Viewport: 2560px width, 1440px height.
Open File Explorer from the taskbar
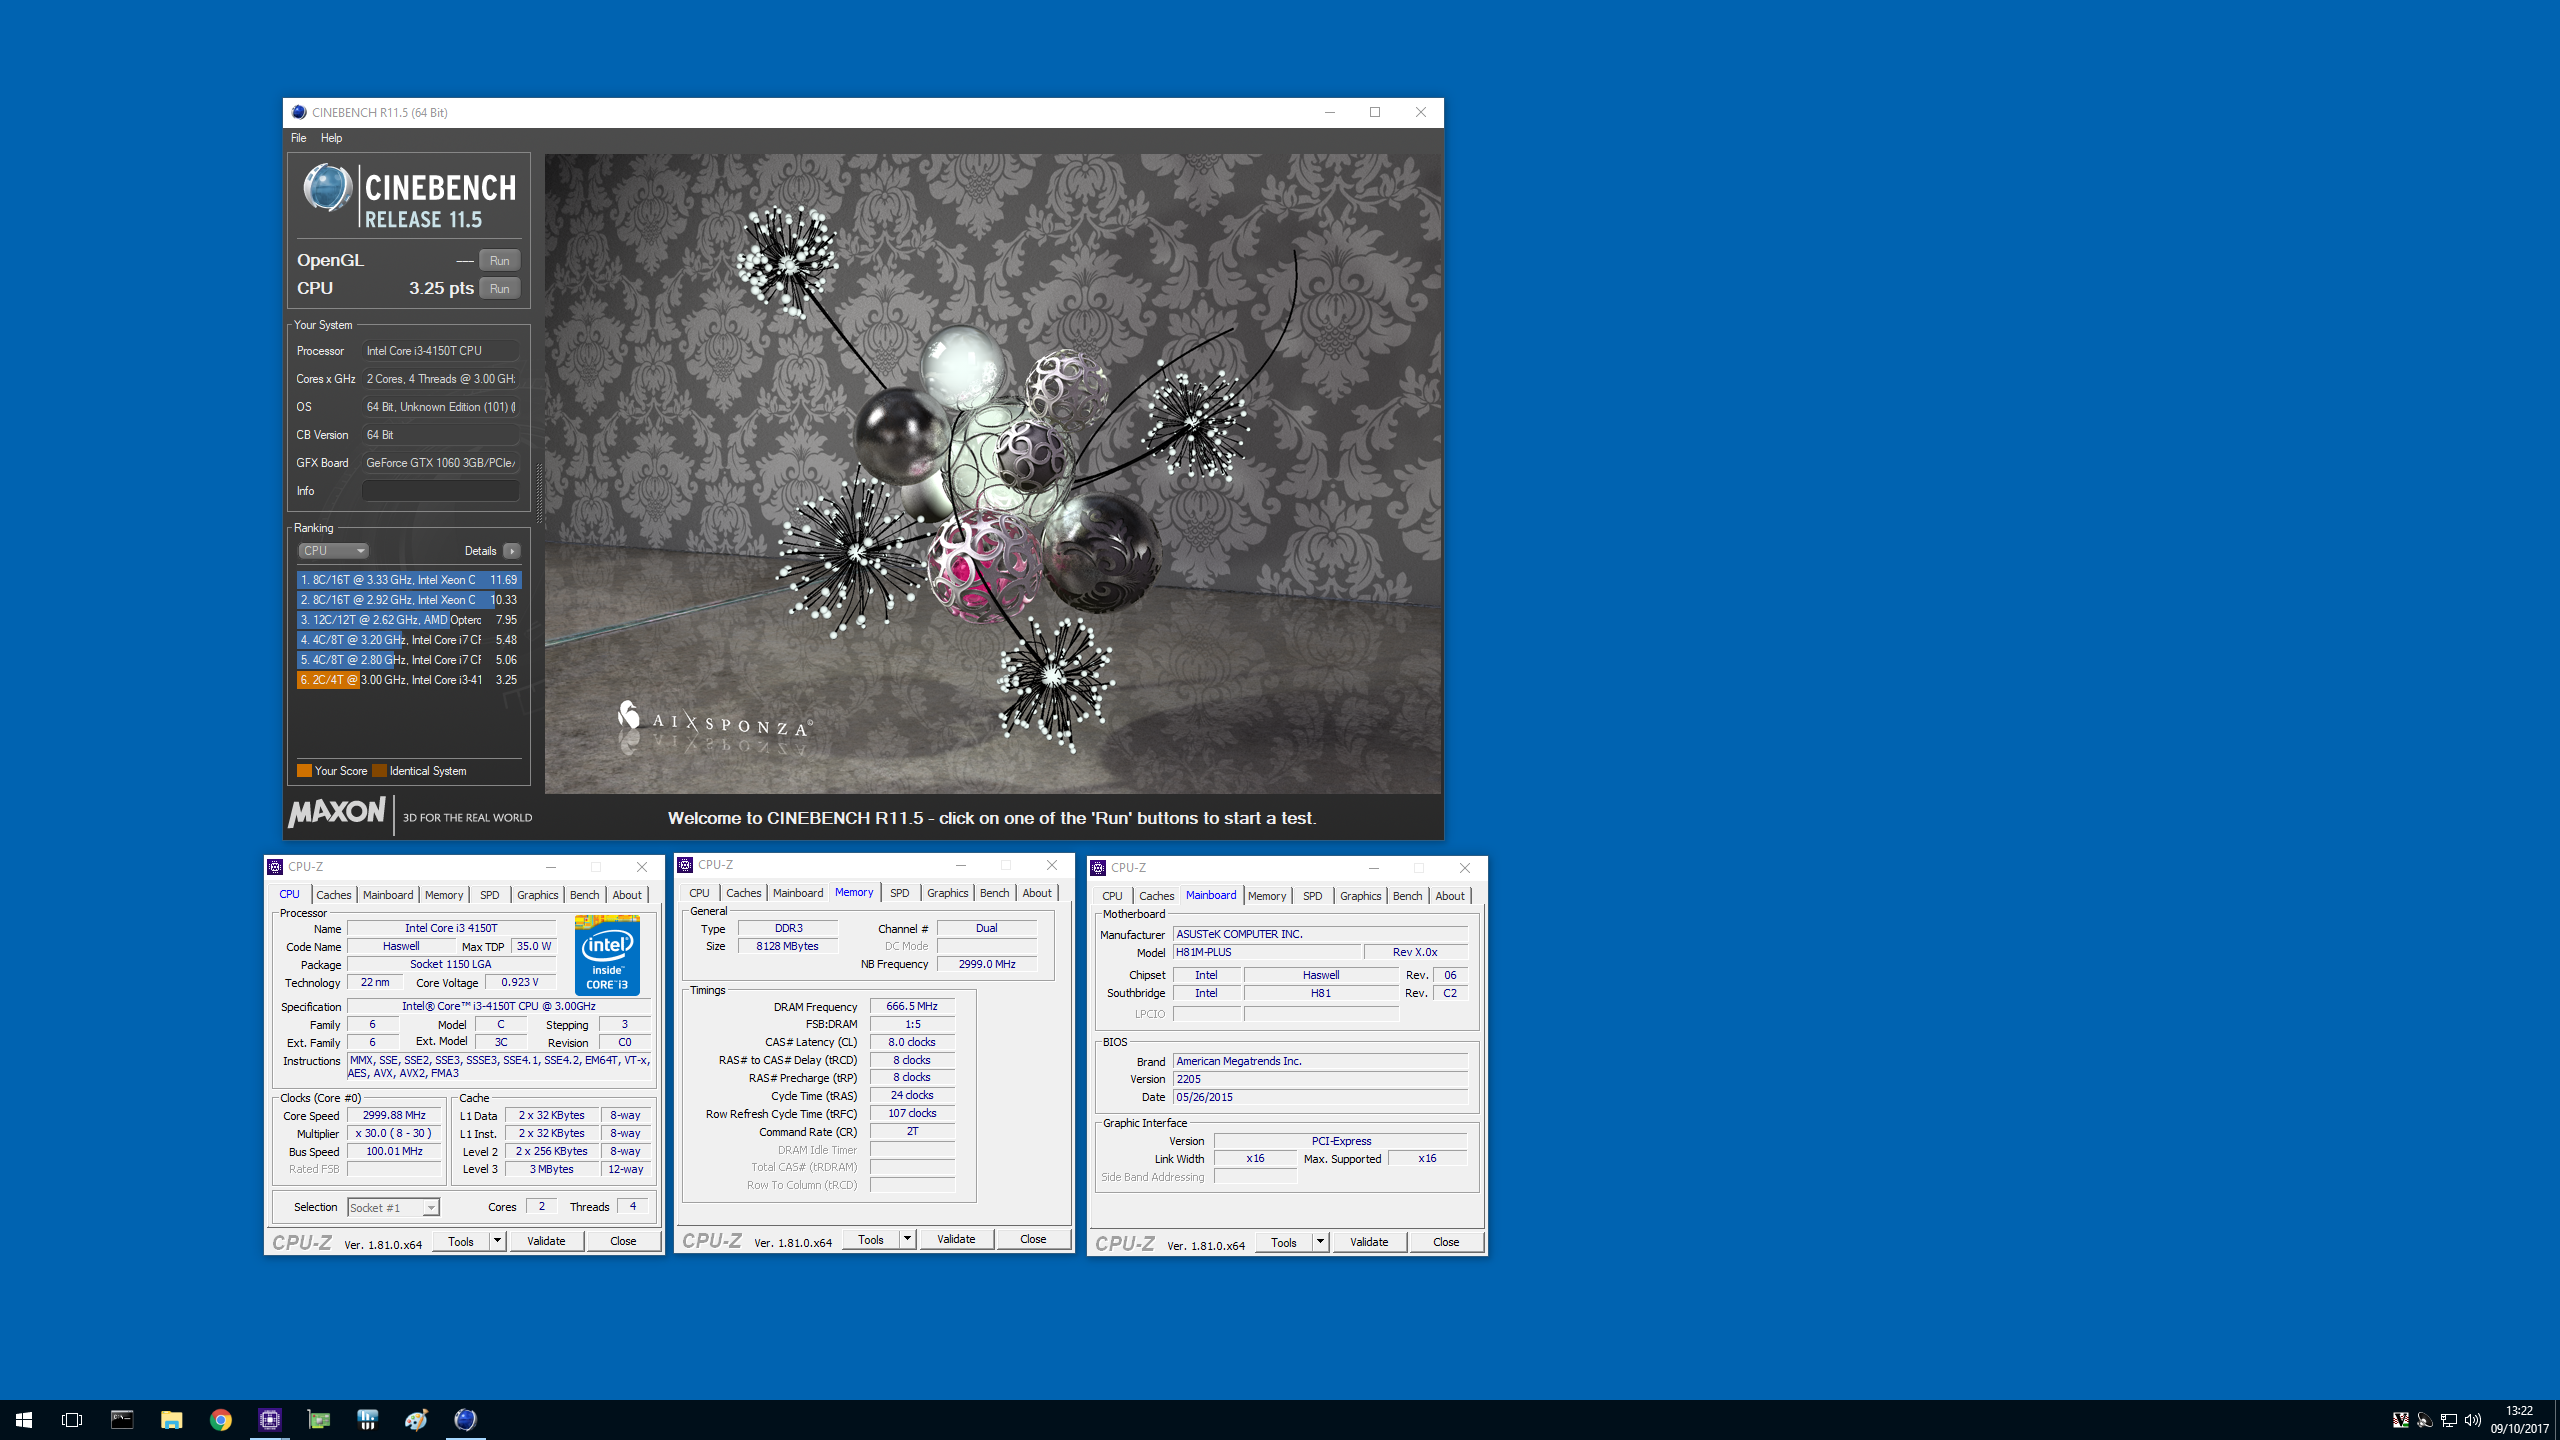172,1419
